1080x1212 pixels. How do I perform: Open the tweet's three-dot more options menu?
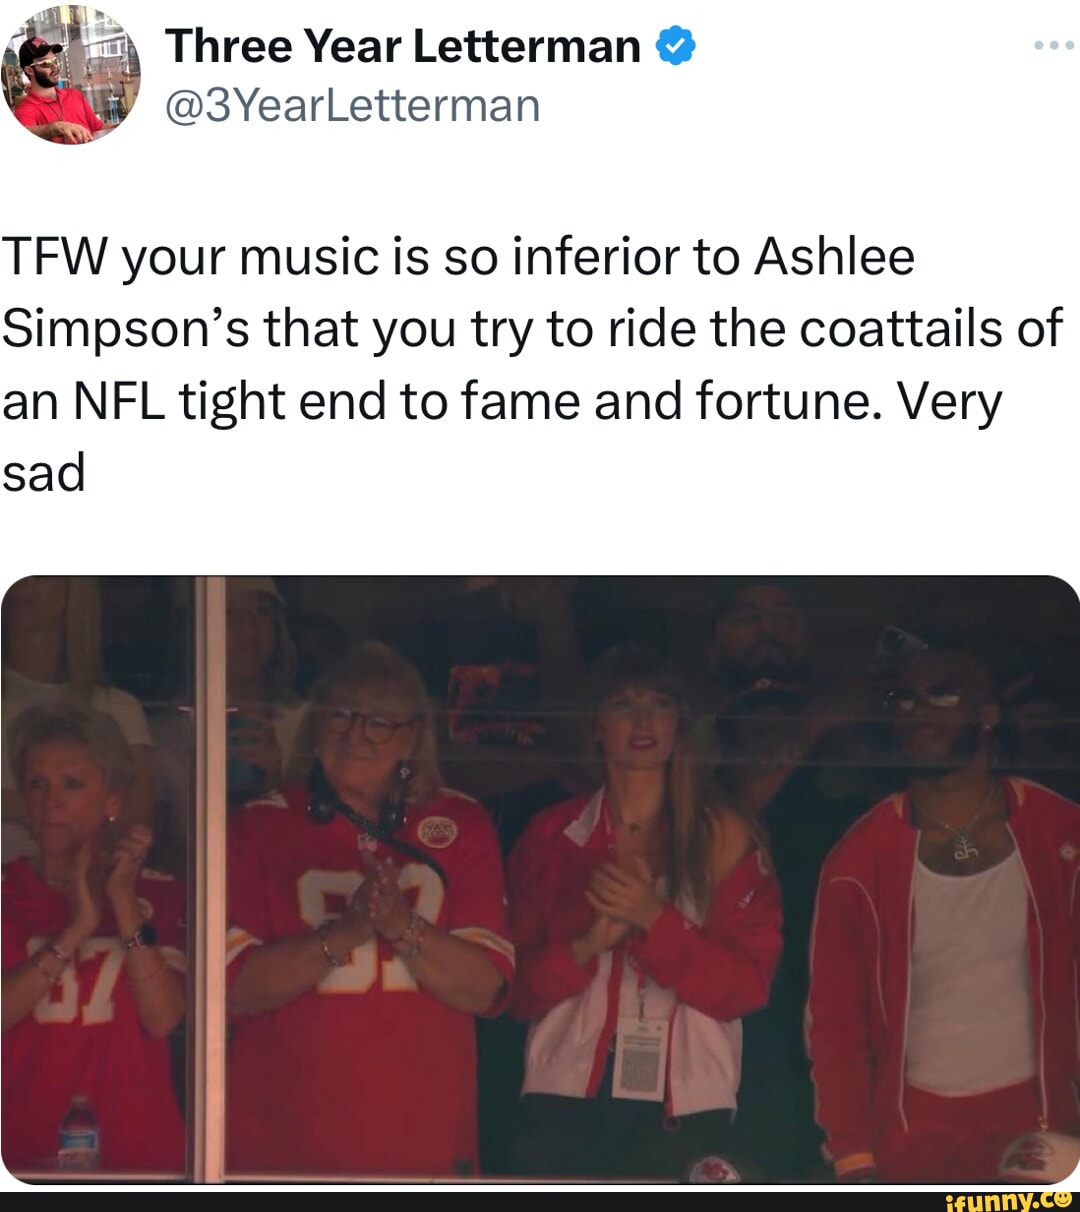point(1053,46)
